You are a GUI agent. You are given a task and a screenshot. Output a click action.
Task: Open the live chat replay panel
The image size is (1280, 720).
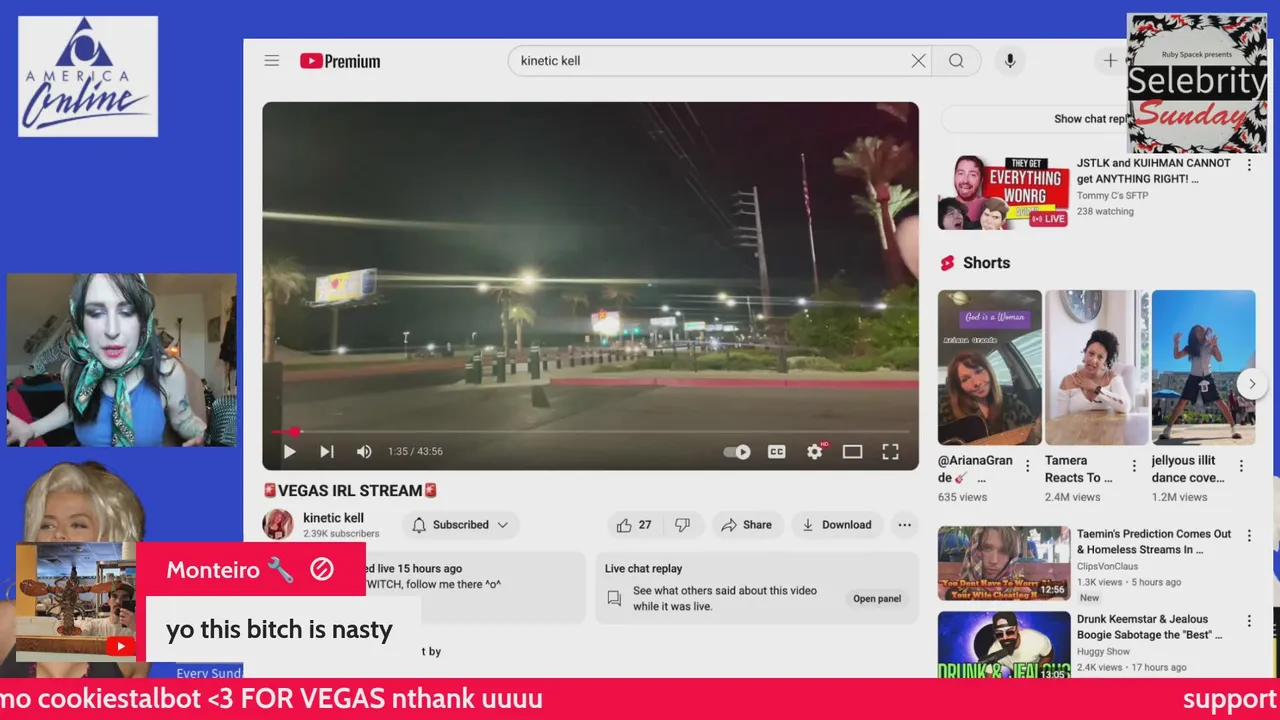(877, 599)
